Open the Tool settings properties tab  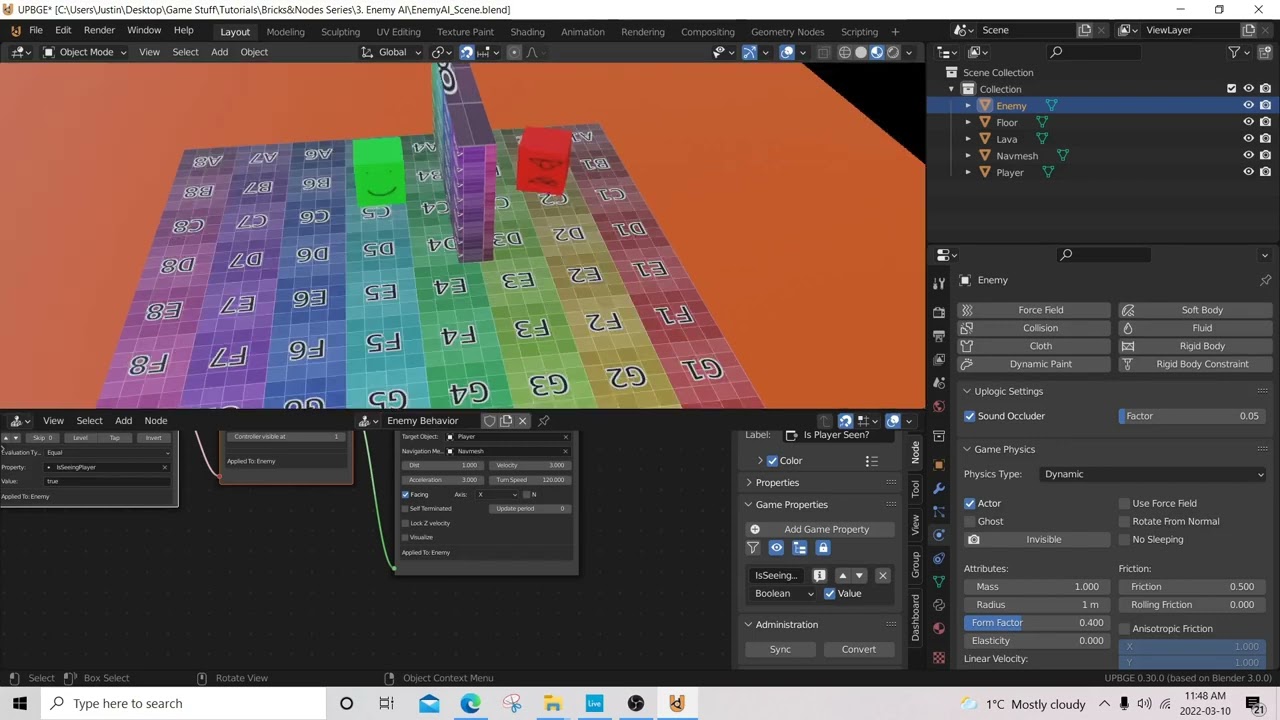click(x=938, y=284)
